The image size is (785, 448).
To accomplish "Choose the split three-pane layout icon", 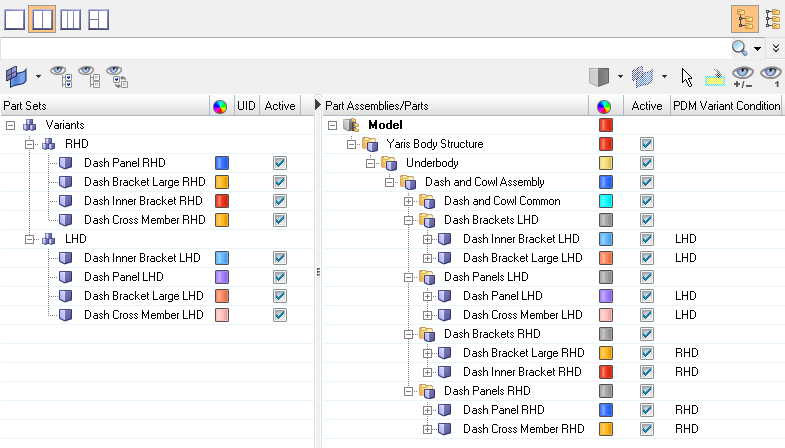I will click(99, 18).
